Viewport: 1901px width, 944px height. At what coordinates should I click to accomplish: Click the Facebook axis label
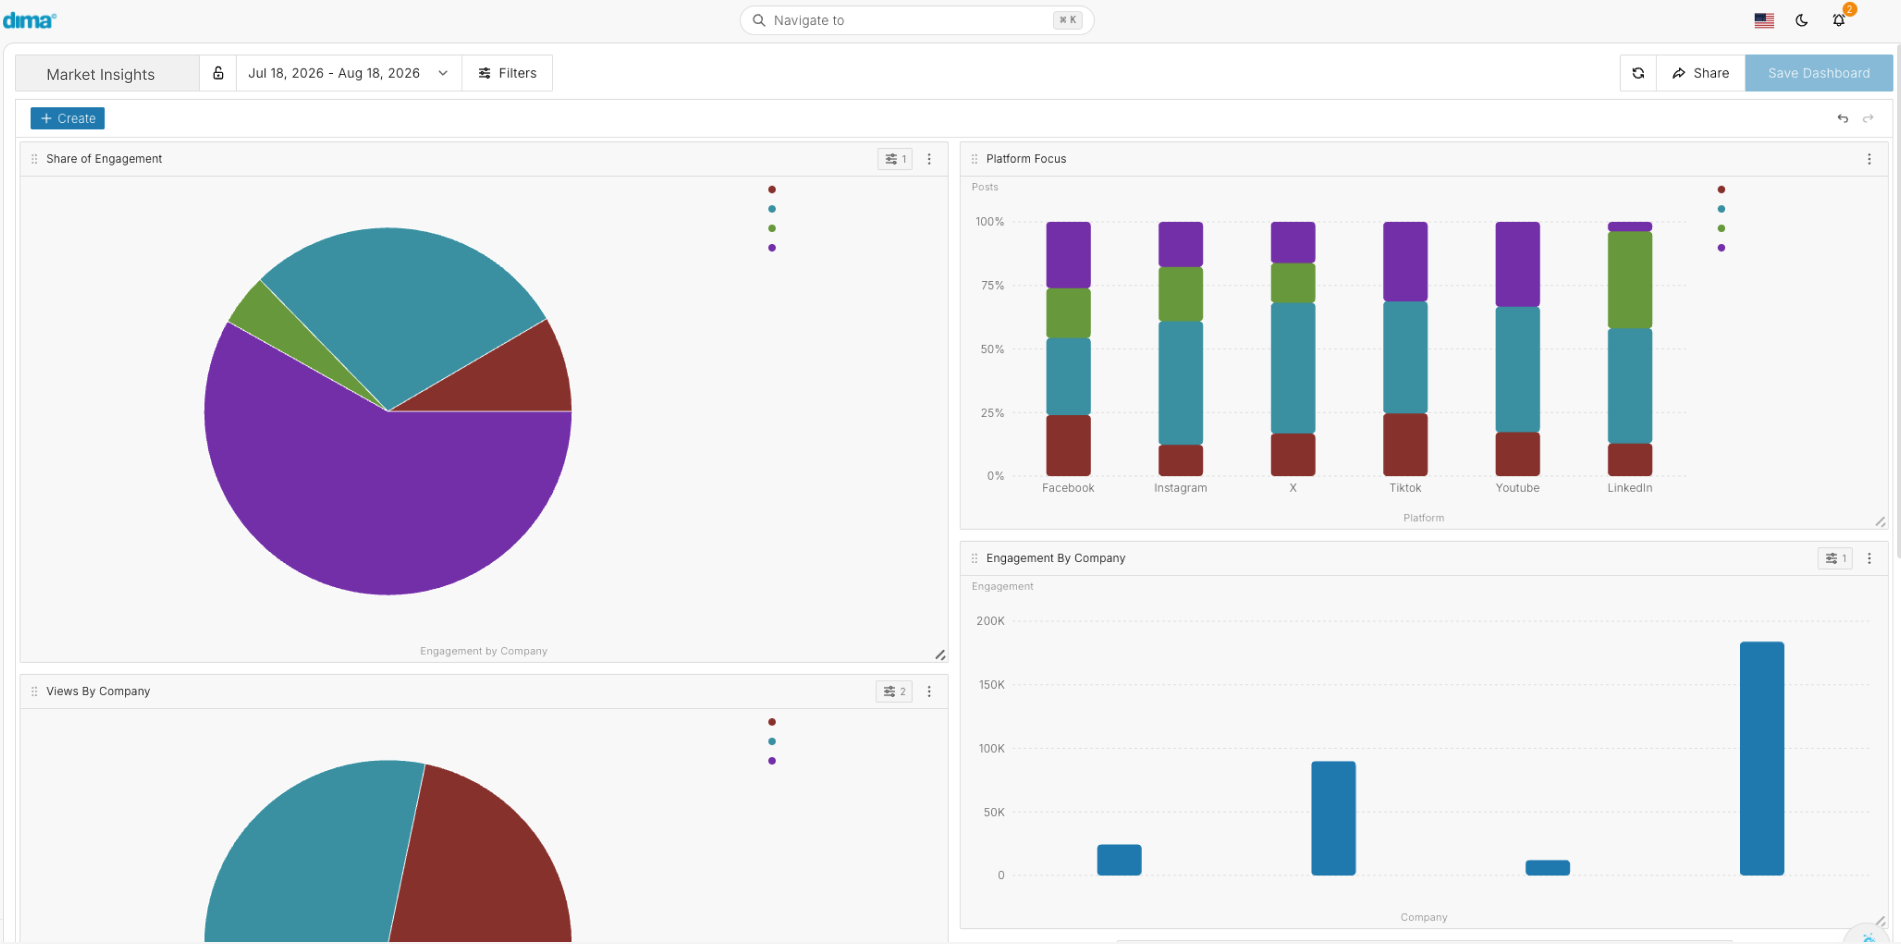click(x=1068, y=488)
